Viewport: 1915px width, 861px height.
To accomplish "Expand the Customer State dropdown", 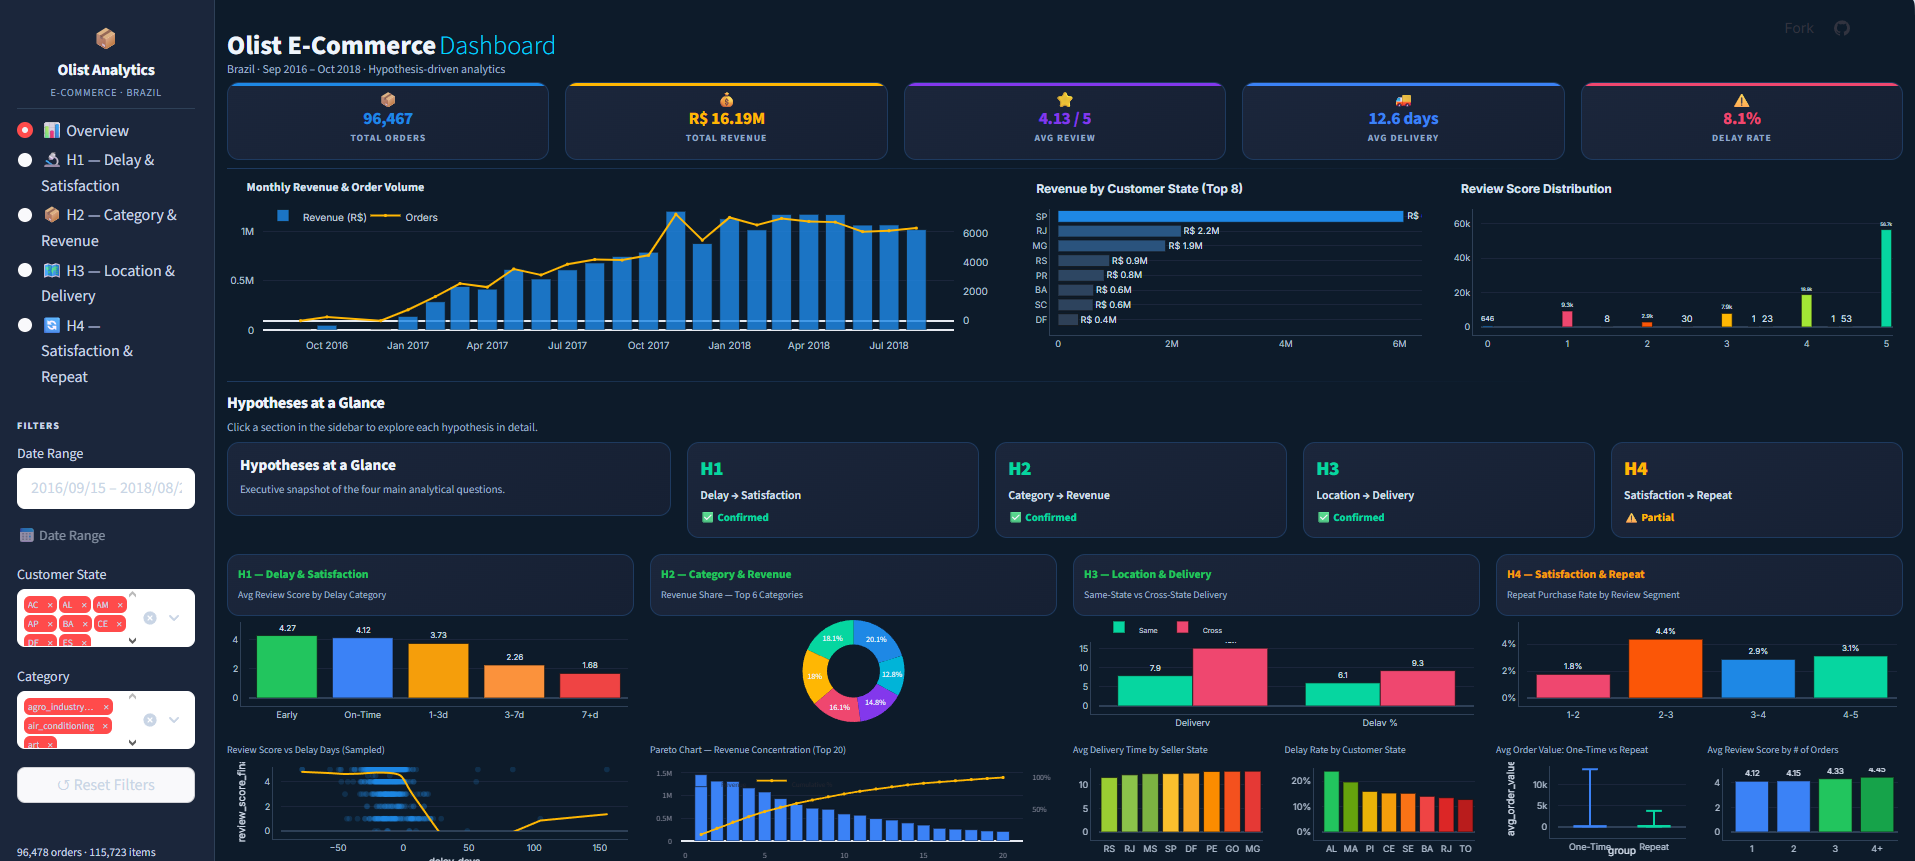I will point(174,618).
